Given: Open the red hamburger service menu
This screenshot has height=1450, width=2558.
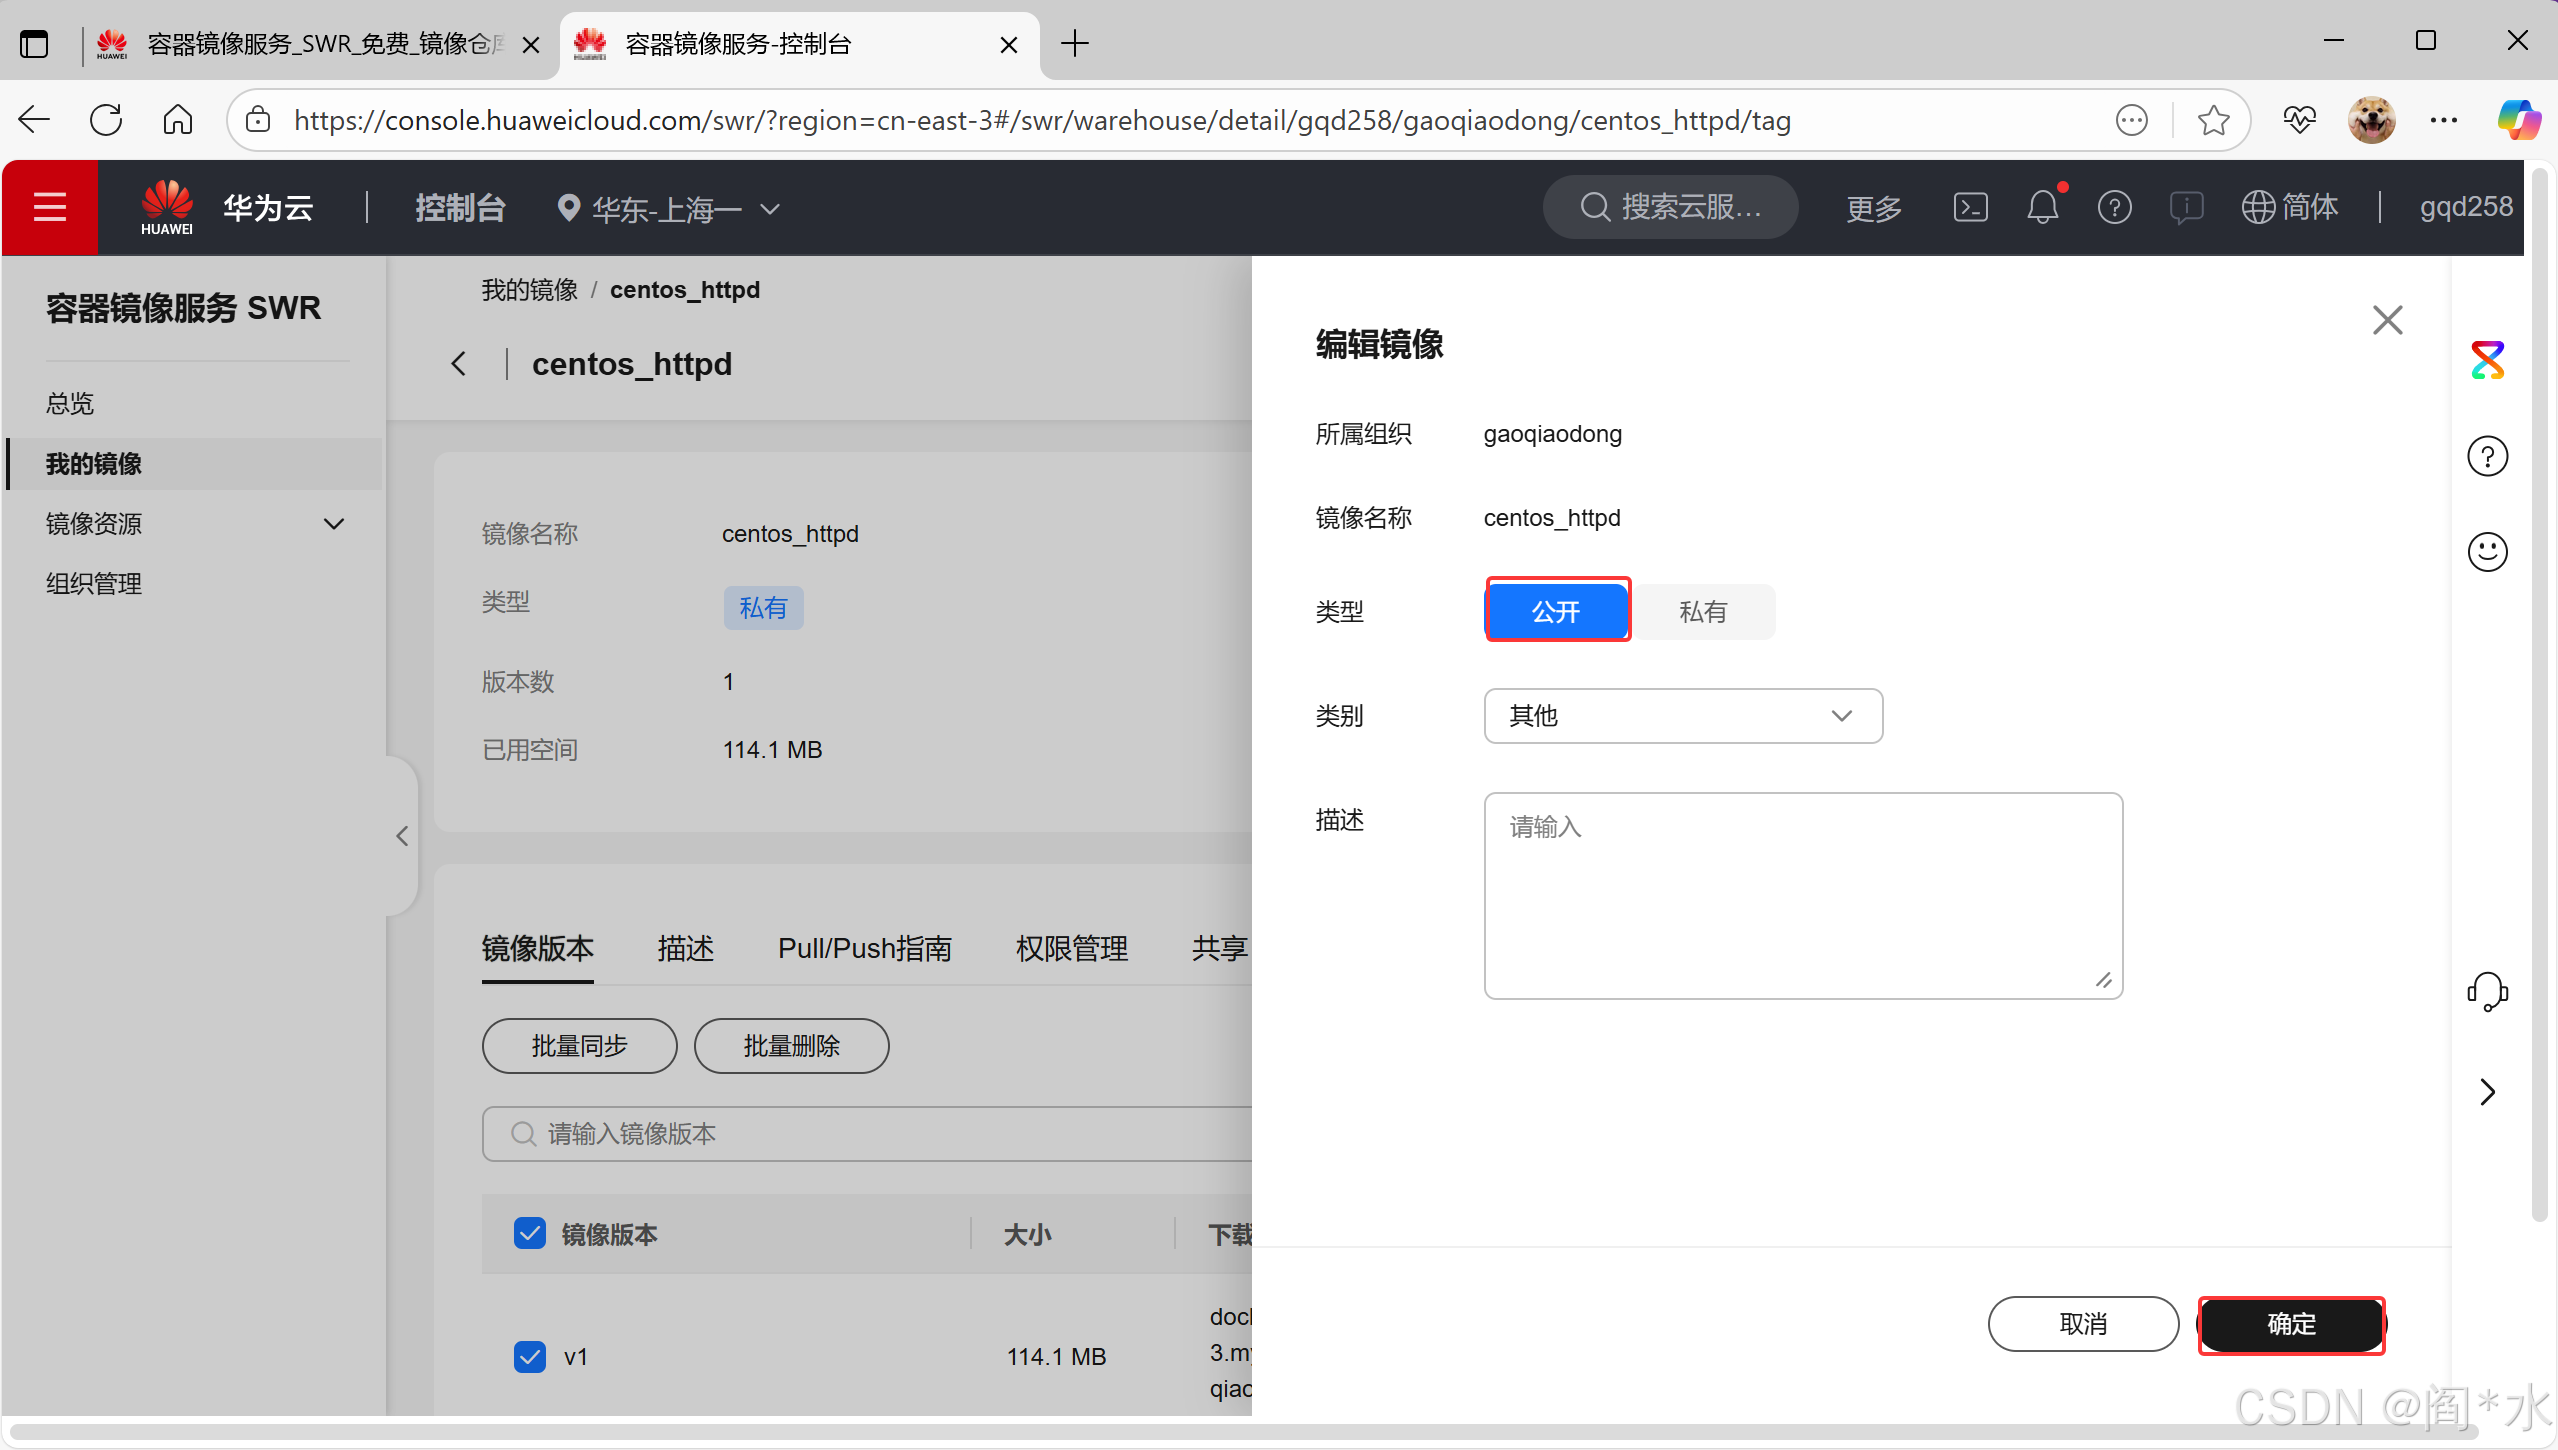Looking at the screenshot, I should point(50,208).
